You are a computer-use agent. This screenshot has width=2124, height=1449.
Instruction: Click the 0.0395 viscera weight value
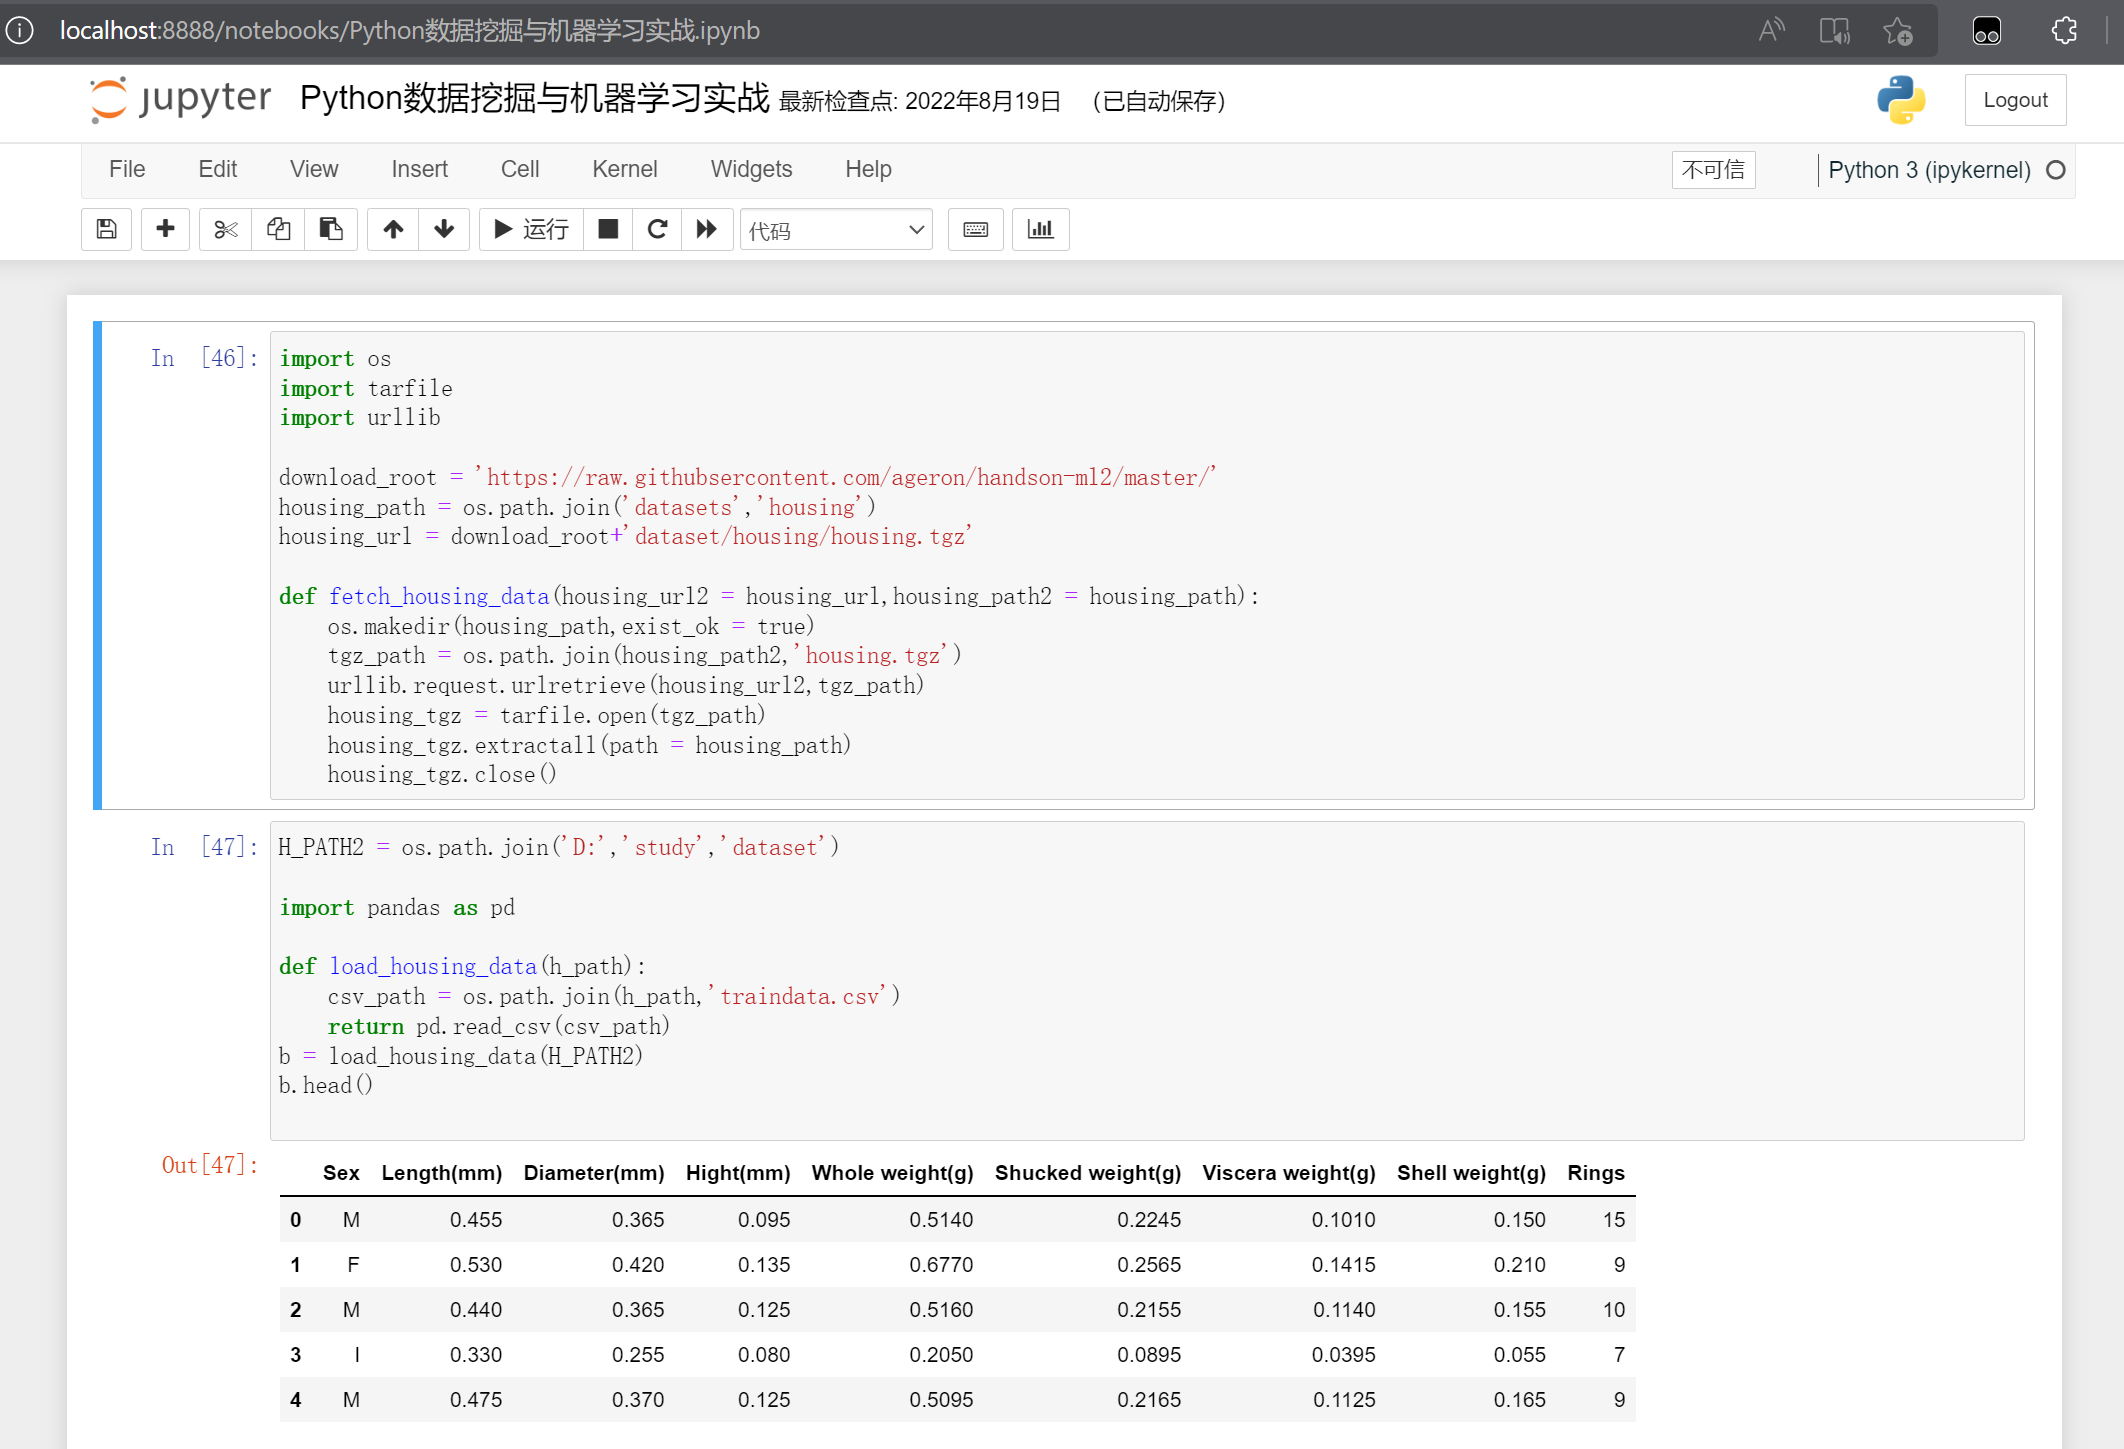point(1344,1355)
